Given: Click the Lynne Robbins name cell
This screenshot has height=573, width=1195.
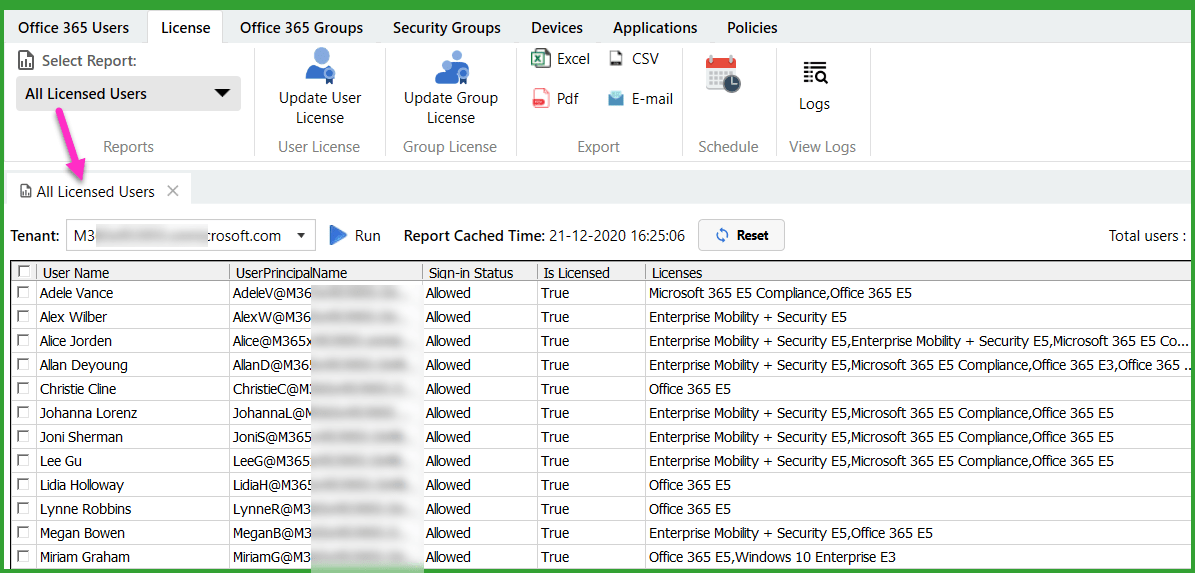Looking at the screenshot, I should click(133, 509).
